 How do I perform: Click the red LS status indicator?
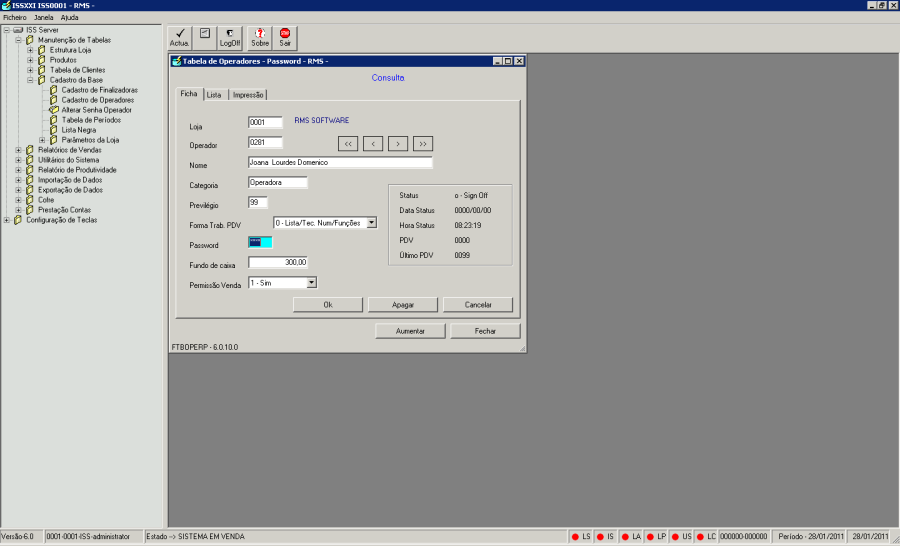pyautogui.click(x=575, y=537)
